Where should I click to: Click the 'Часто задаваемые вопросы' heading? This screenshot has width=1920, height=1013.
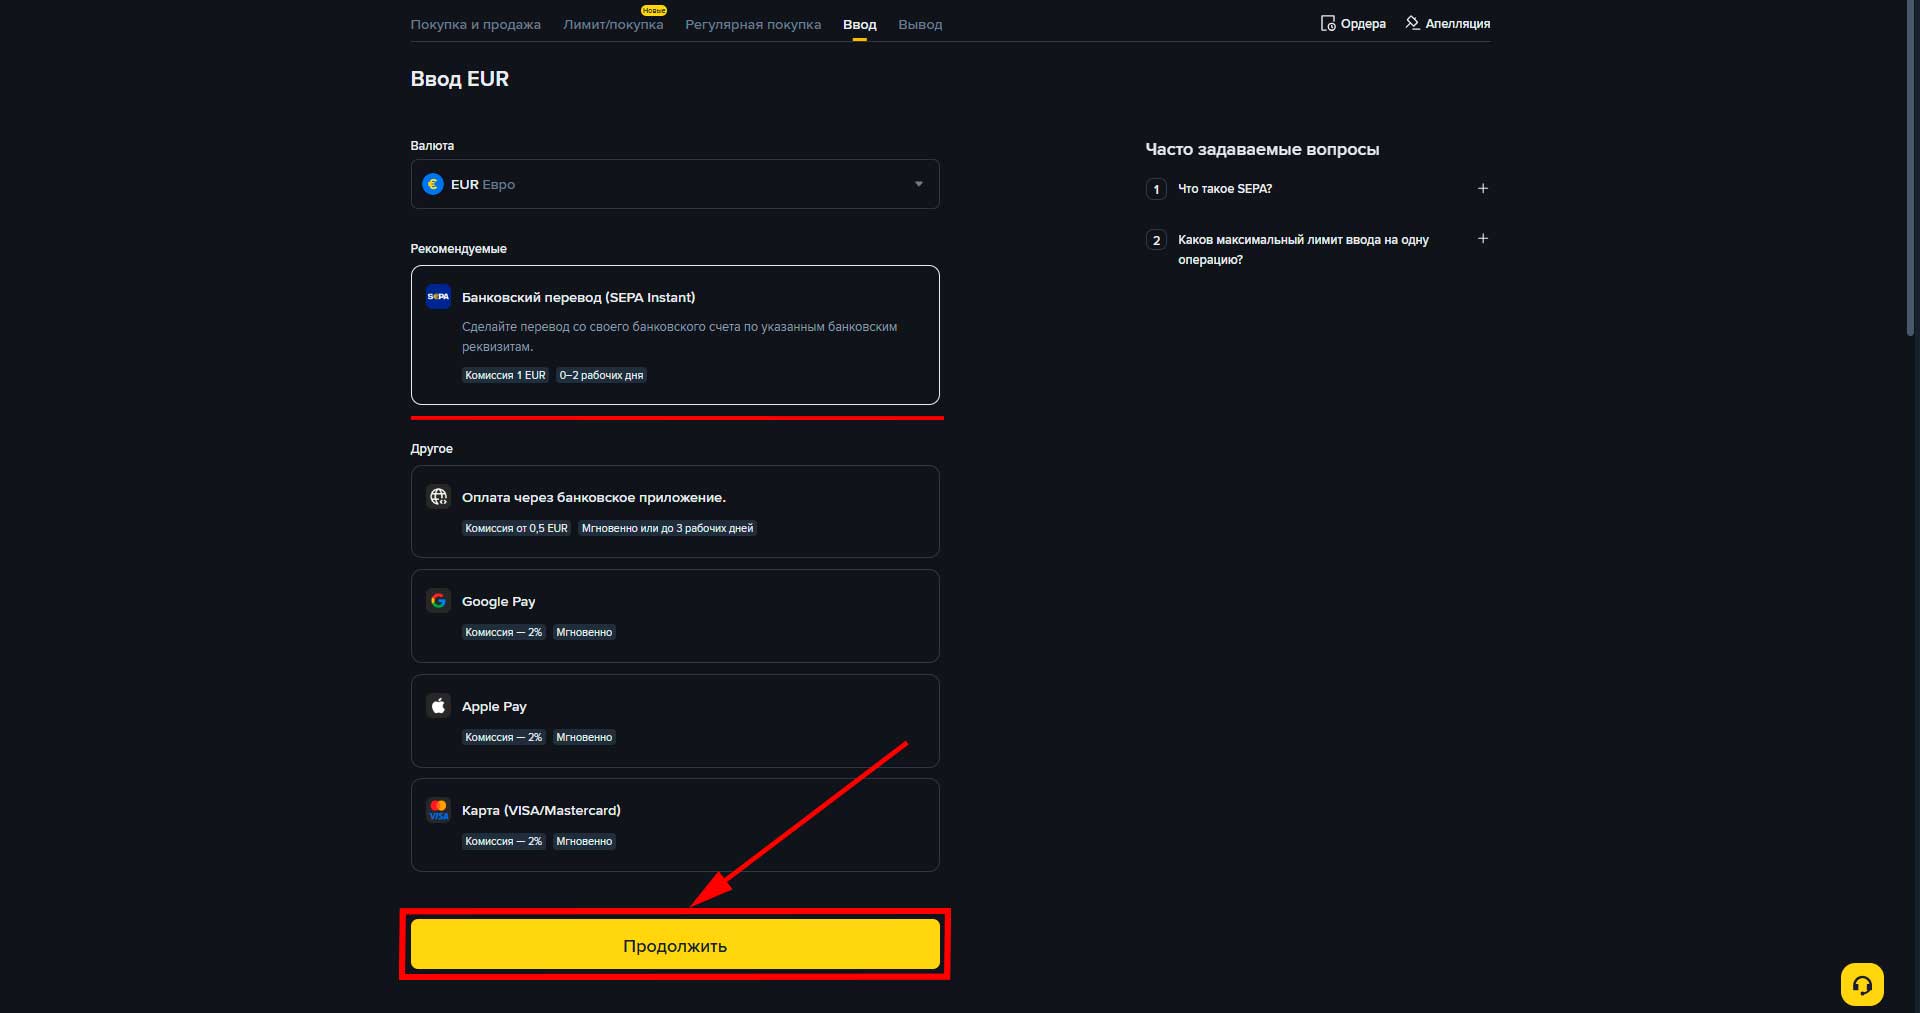pyautogui.click(x=1262, y=149)
